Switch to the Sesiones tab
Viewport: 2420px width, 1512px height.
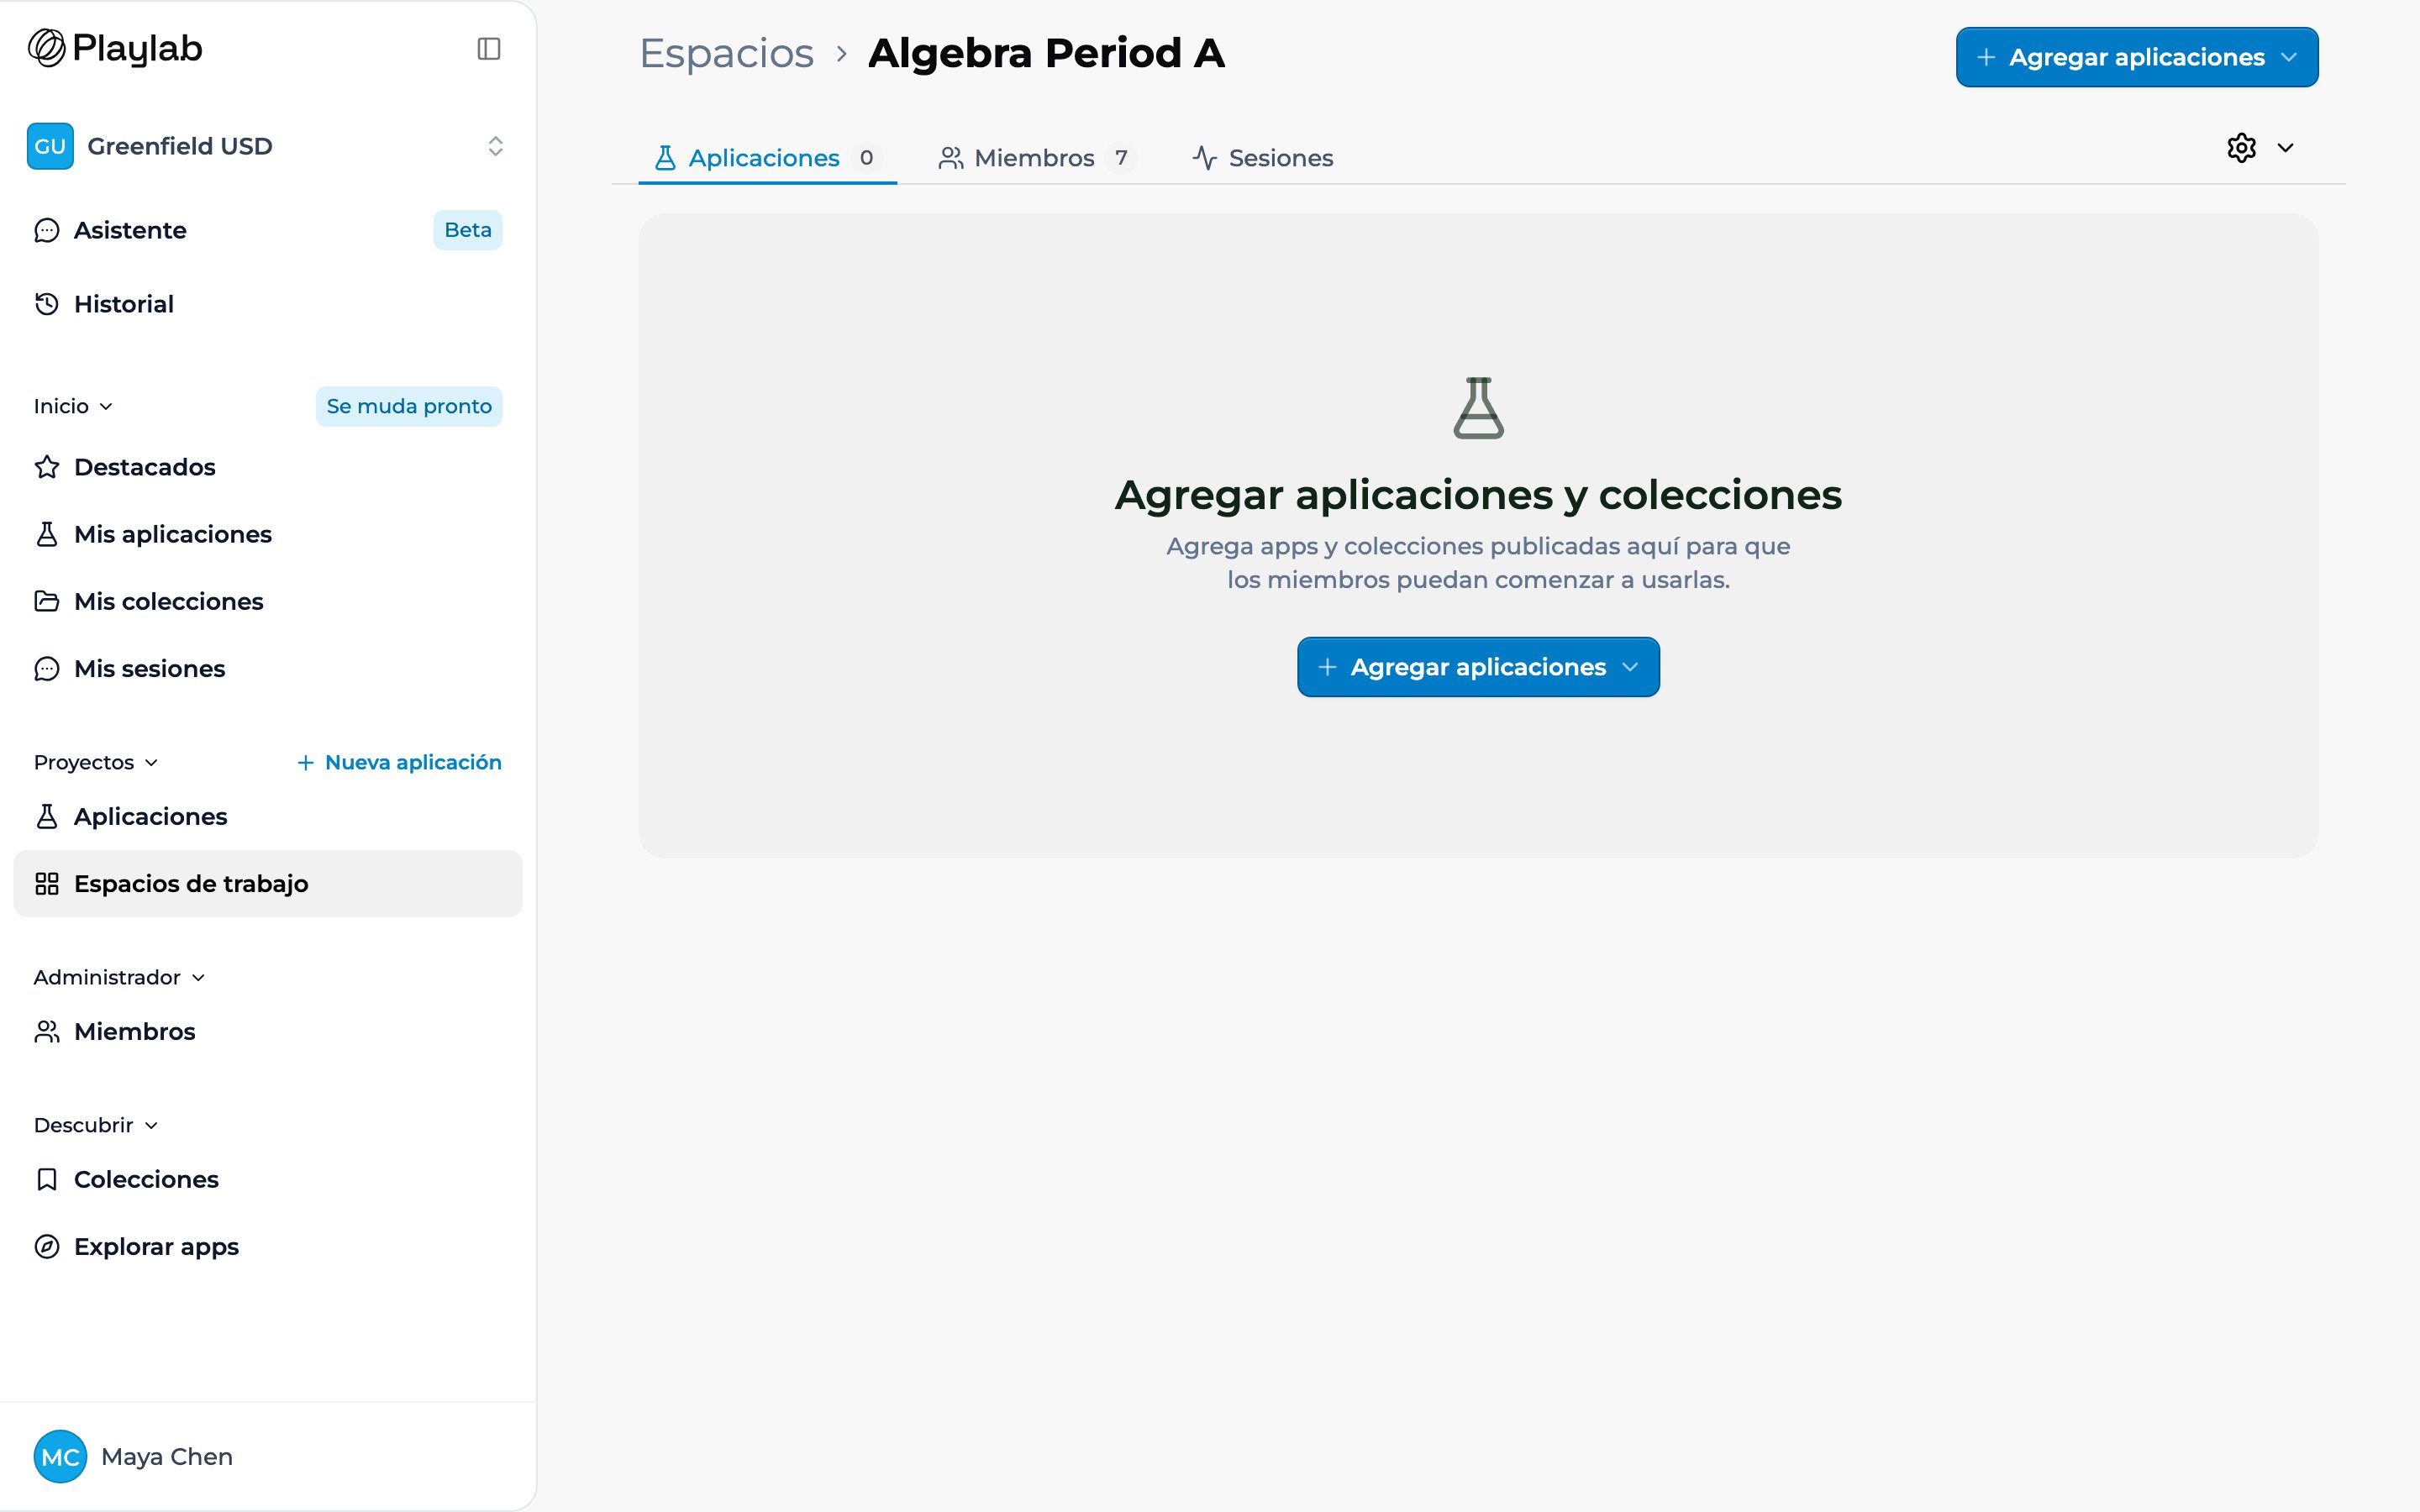pyautogui.click(x=1262, y=158)
